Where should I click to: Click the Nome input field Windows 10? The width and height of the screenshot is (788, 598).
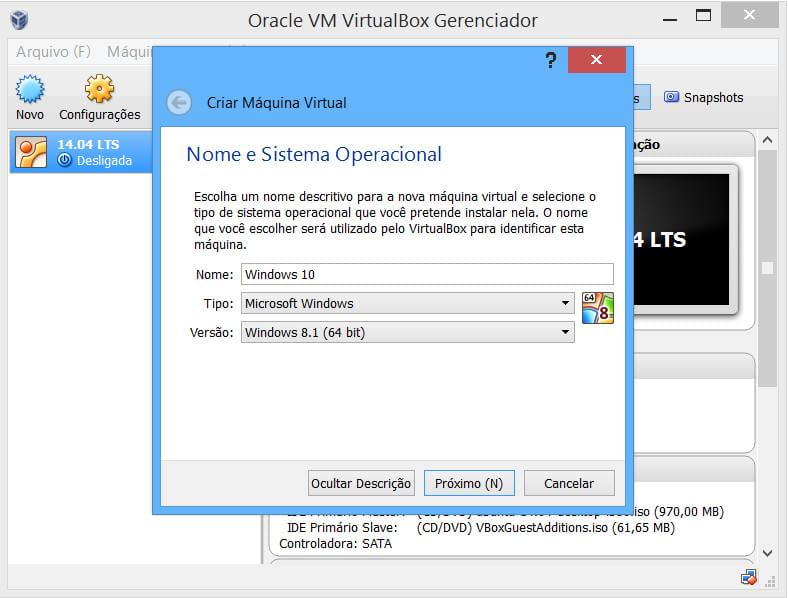[427, 274]
